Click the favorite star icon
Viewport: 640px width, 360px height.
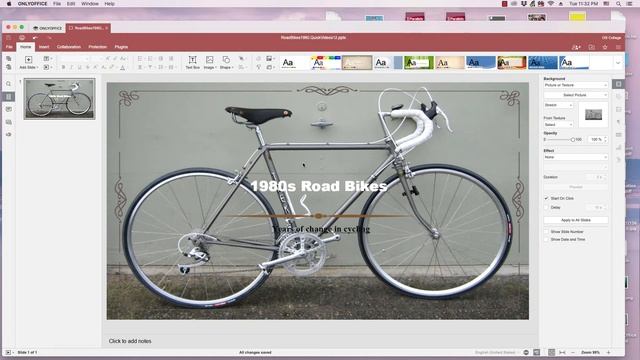click(x=605, y=47)
